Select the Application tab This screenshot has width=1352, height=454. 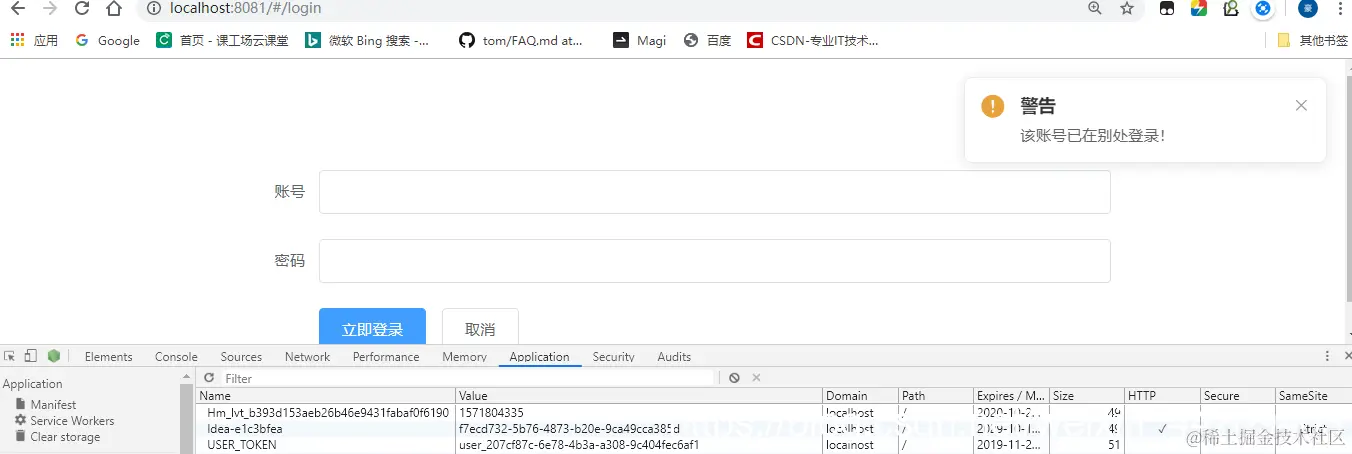[x=539, y=357]
